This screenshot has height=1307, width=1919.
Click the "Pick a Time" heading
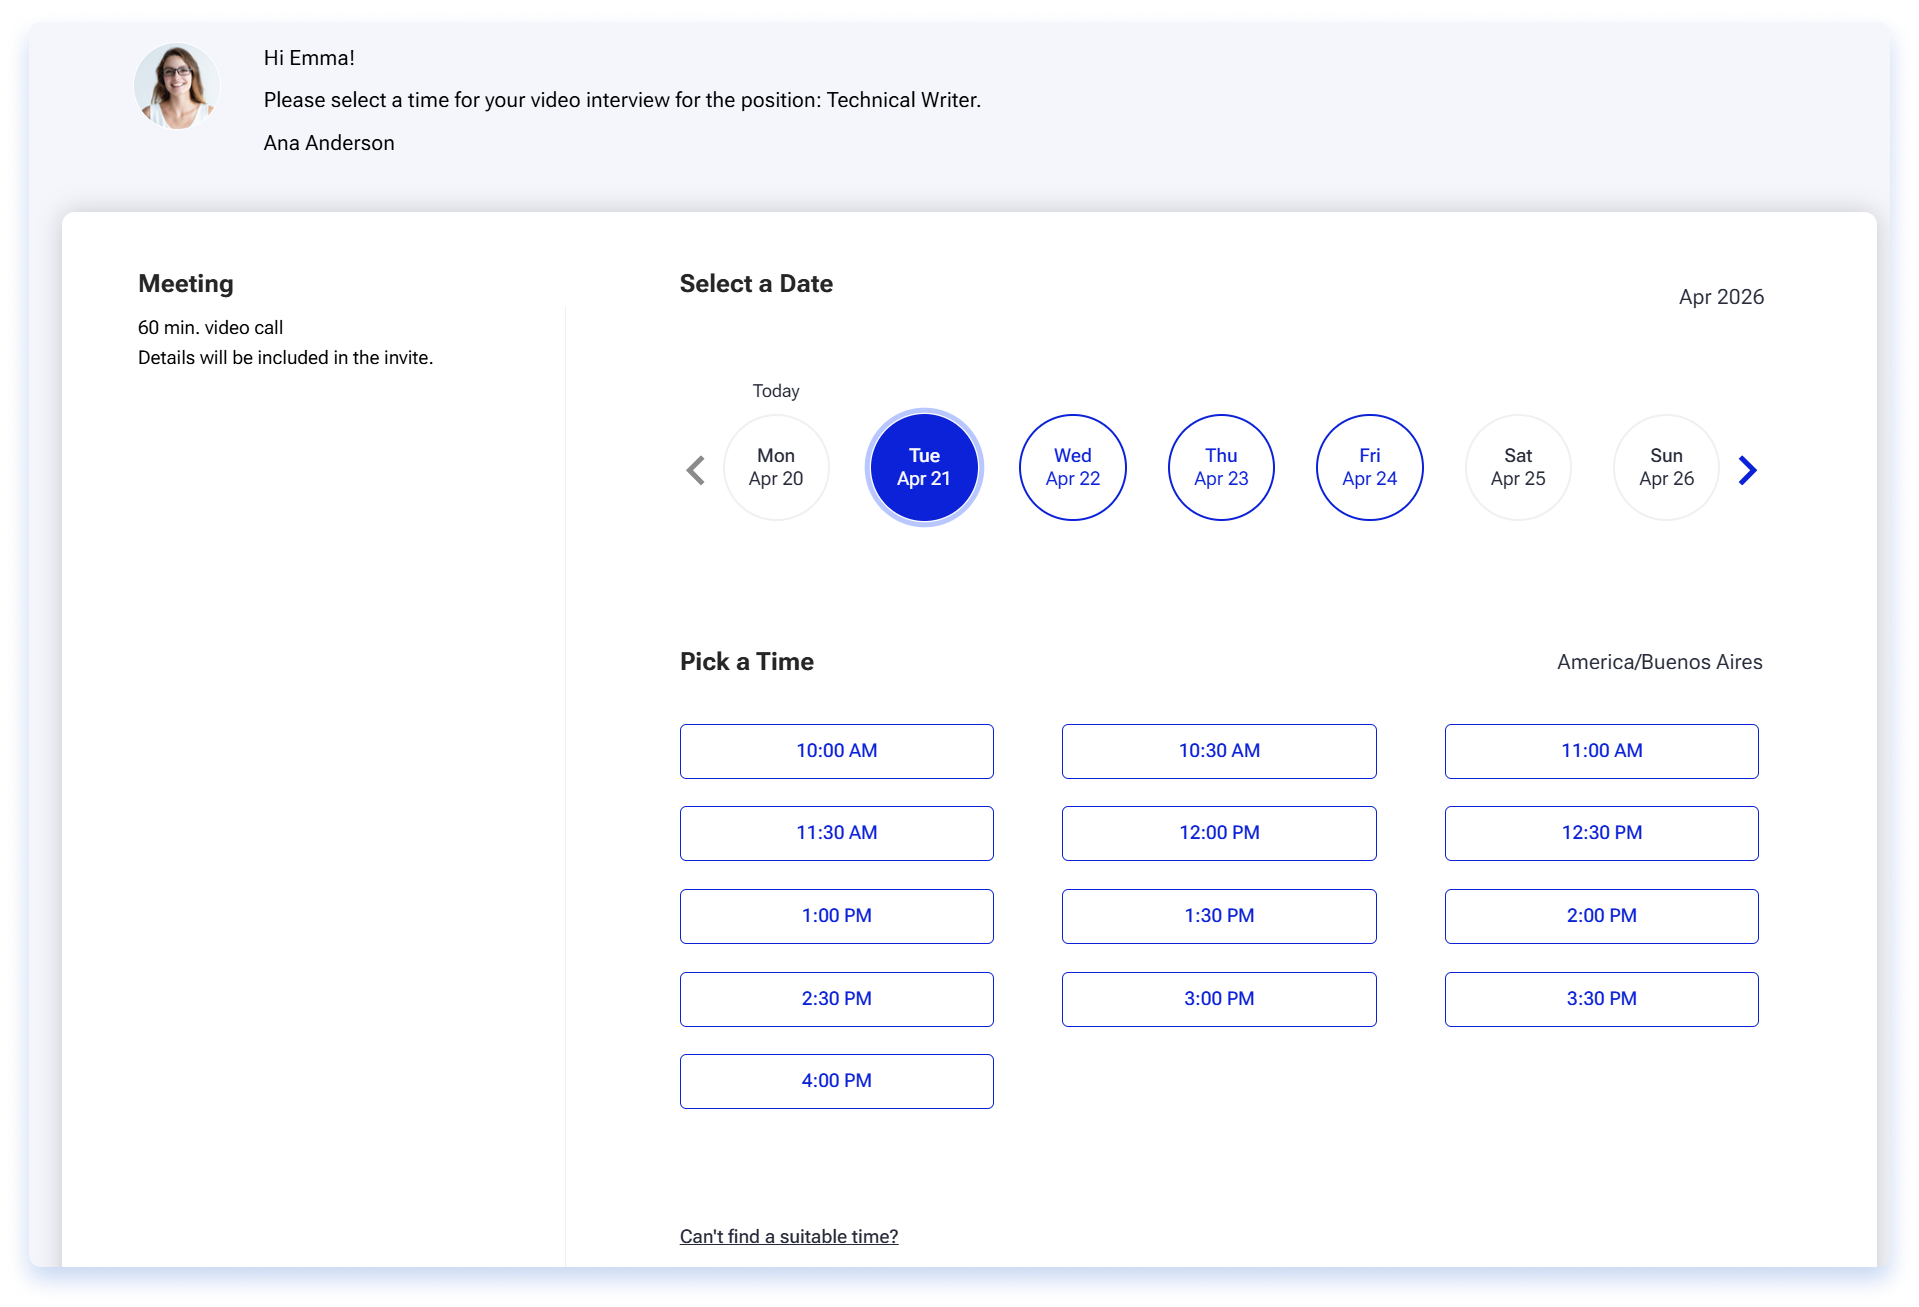coord(747,662)
